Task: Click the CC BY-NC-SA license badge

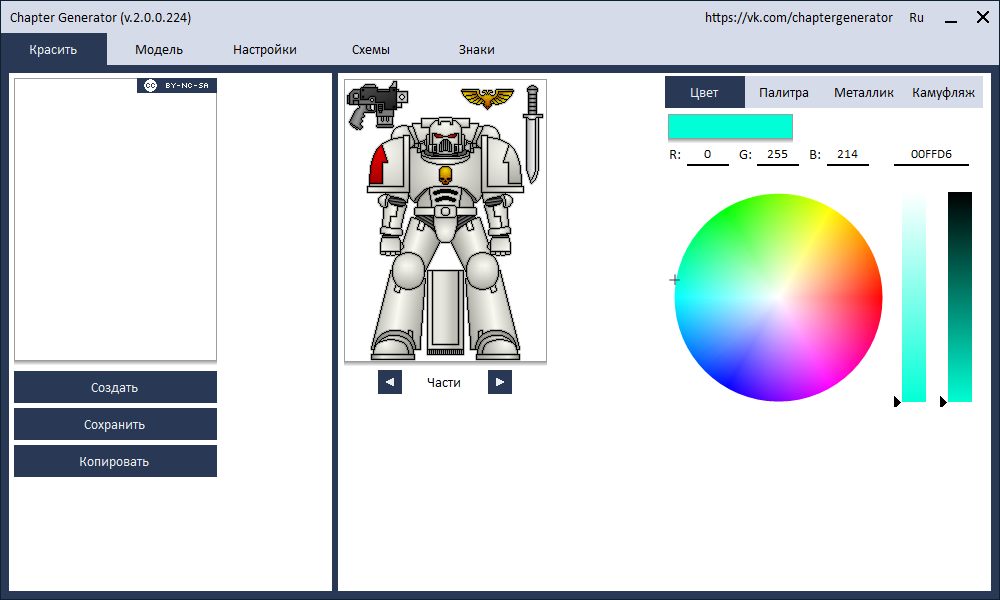Action: 177,85
